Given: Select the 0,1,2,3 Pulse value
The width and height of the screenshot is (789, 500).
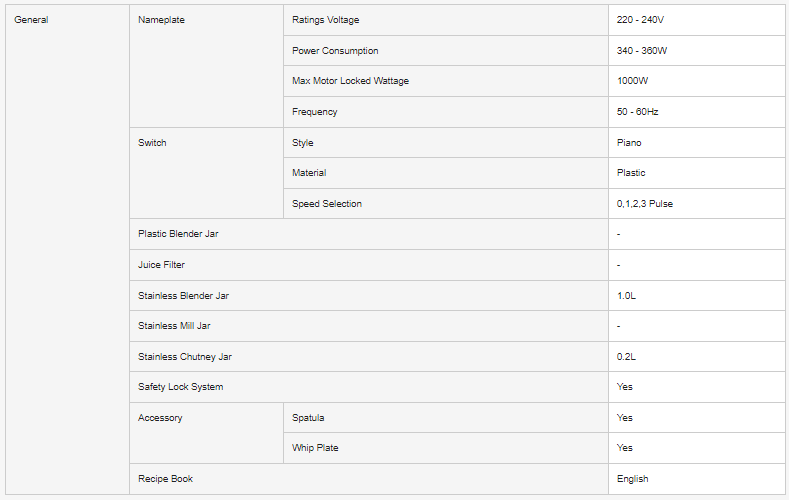Looking at the screenshot, I should (x=652, y=204).
